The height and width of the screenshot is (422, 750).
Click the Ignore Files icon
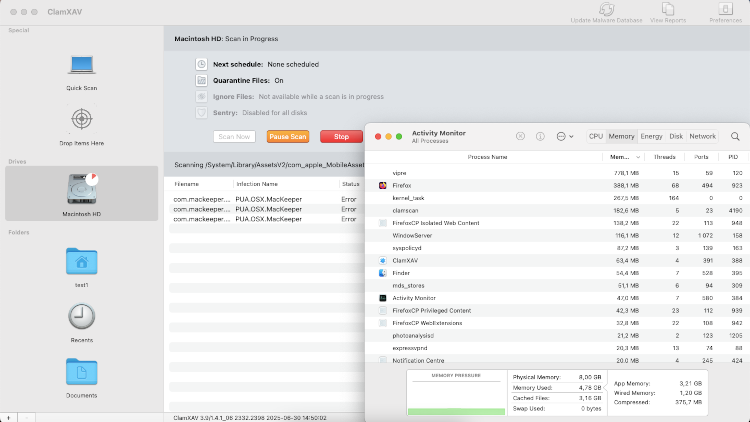coord(201,97)
